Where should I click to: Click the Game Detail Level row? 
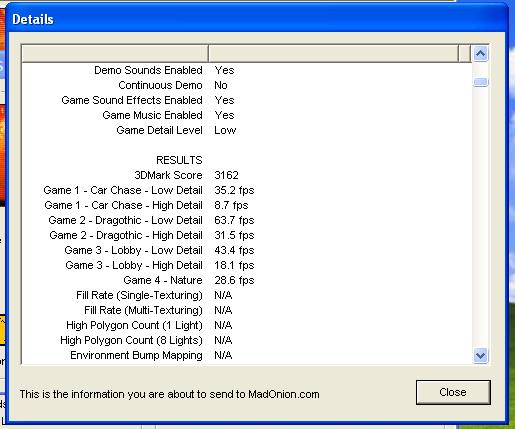[x=247, y=130]
